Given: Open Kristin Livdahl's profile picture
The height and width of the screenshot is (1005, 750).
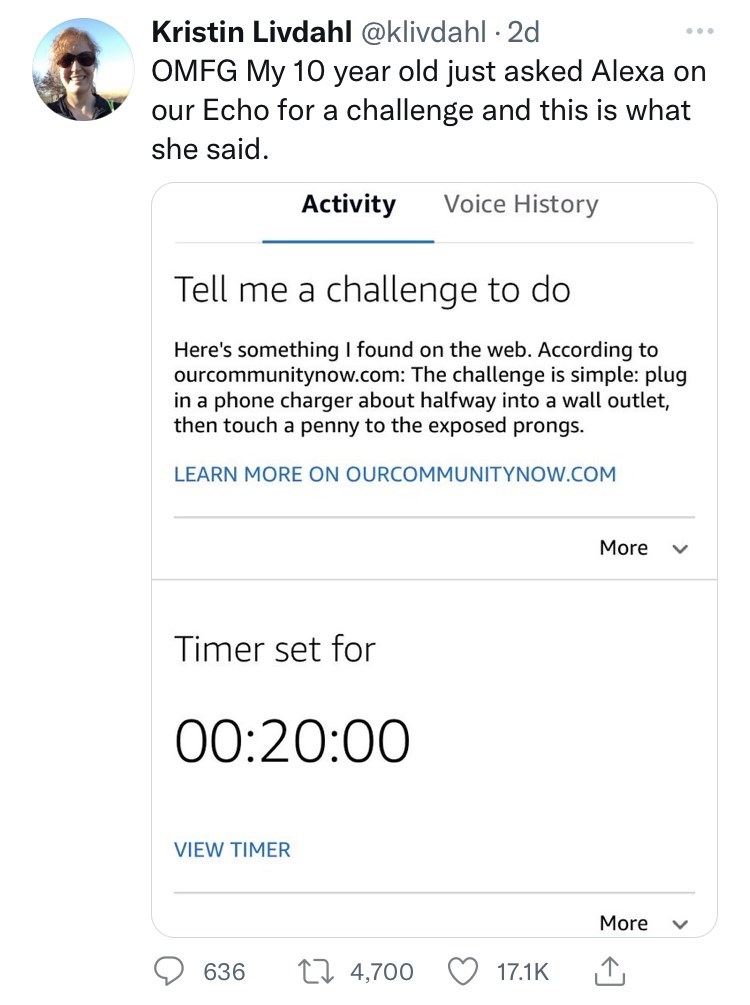Looking at the screenshot, I should [x=83, y=69].
